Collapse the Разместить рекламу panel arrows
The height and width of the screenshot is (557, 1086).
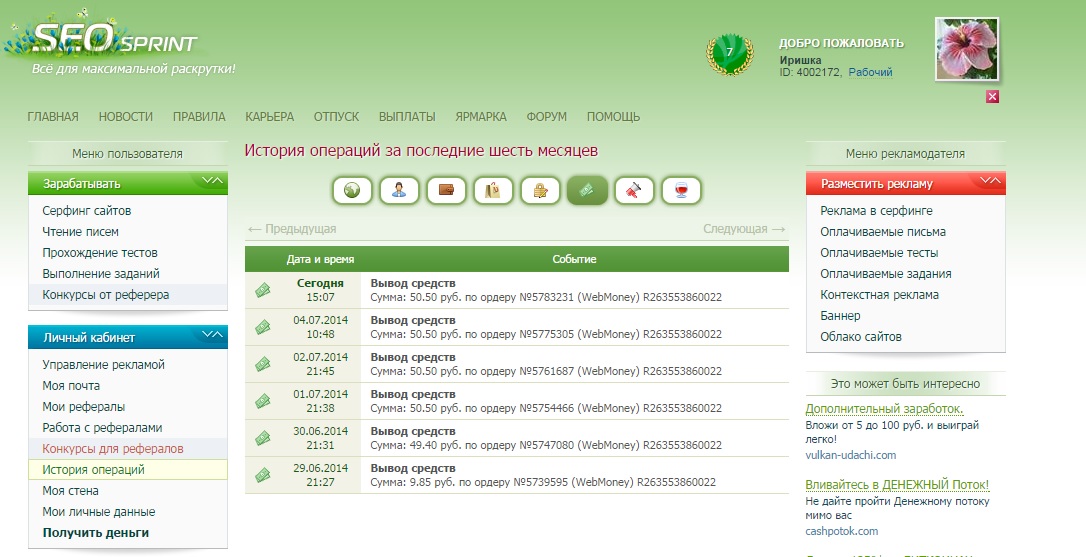click(x=990, y=182)
